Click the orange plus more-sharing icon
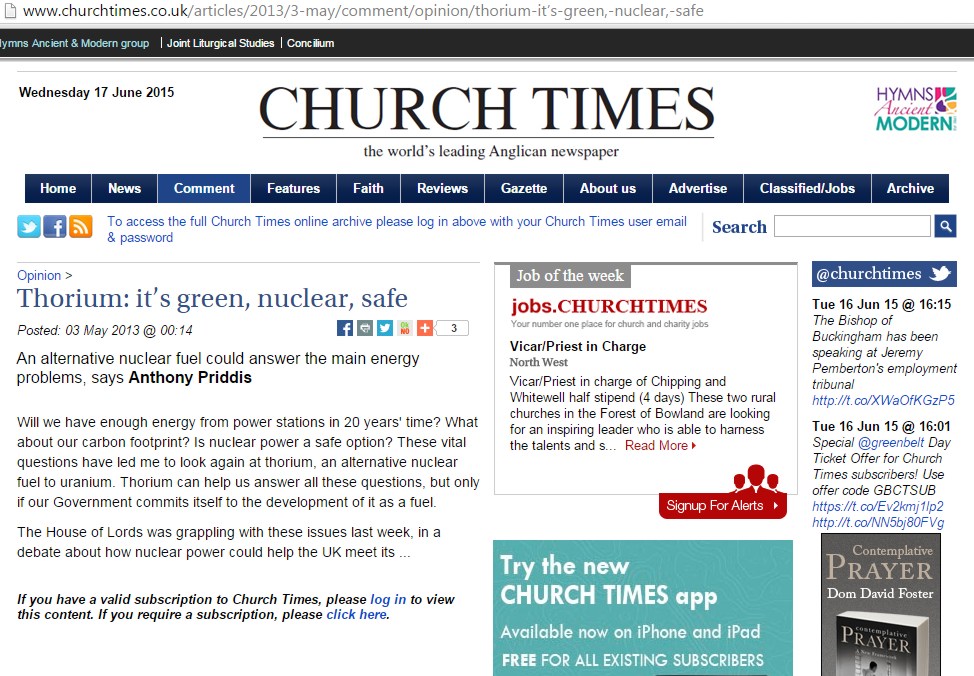 click(x=424, y=328)
